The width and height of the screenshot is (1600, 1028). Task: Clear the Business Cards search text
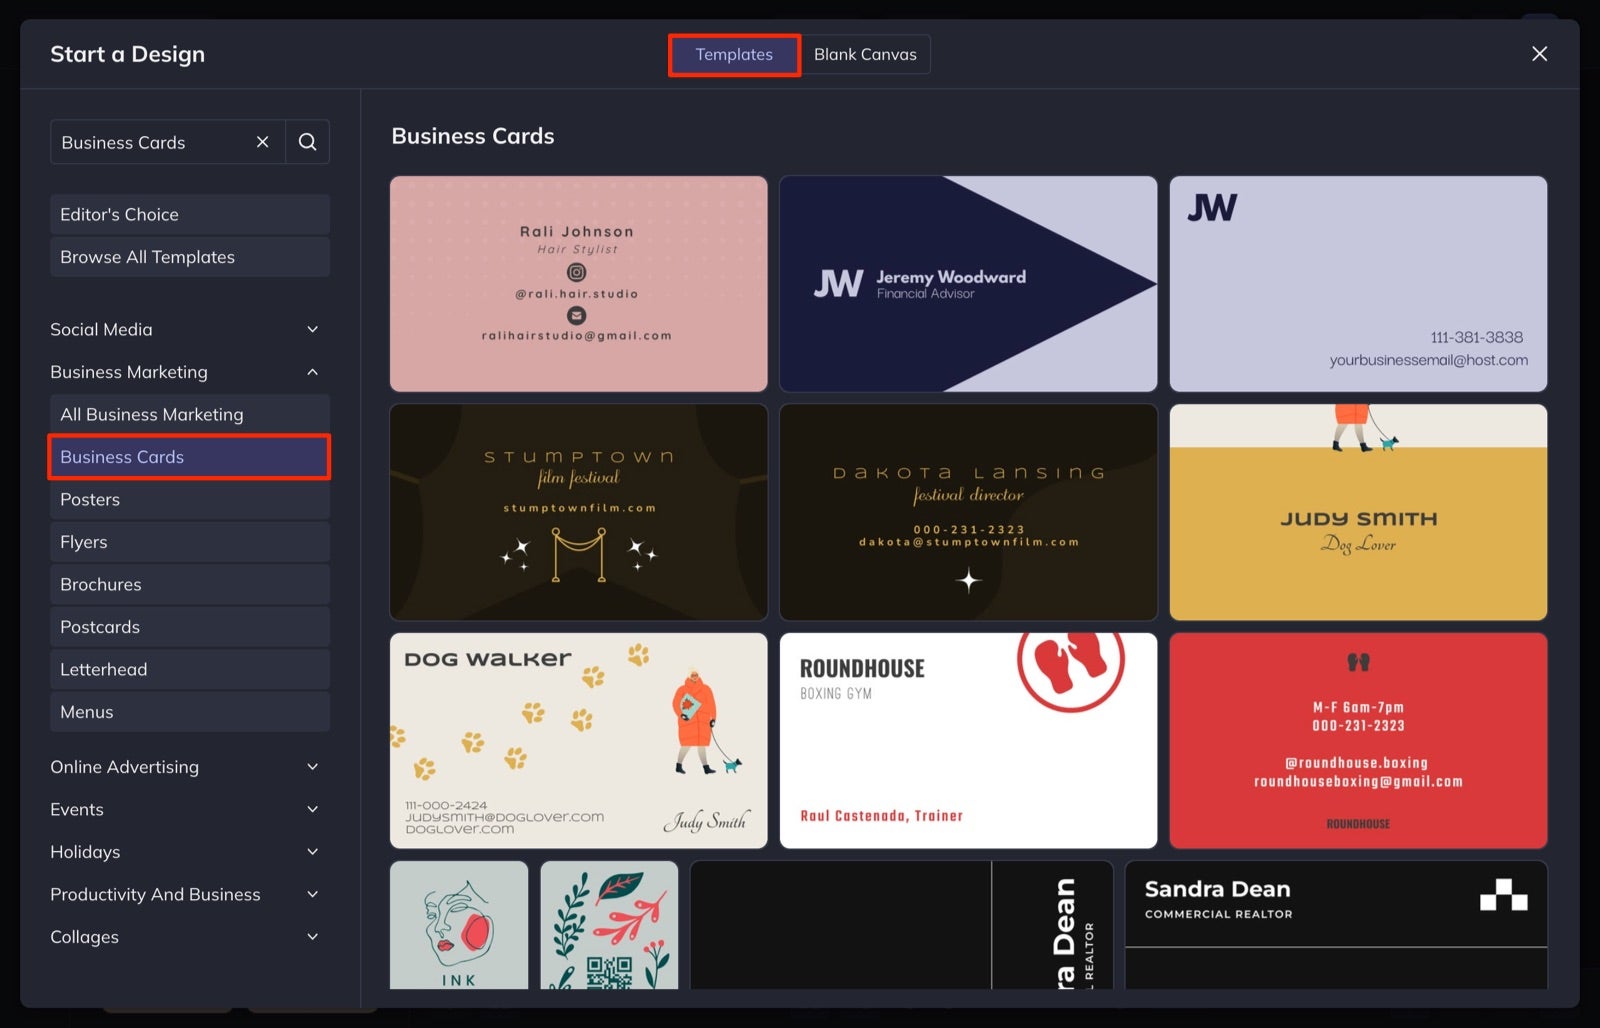click(x=262, y=142)
